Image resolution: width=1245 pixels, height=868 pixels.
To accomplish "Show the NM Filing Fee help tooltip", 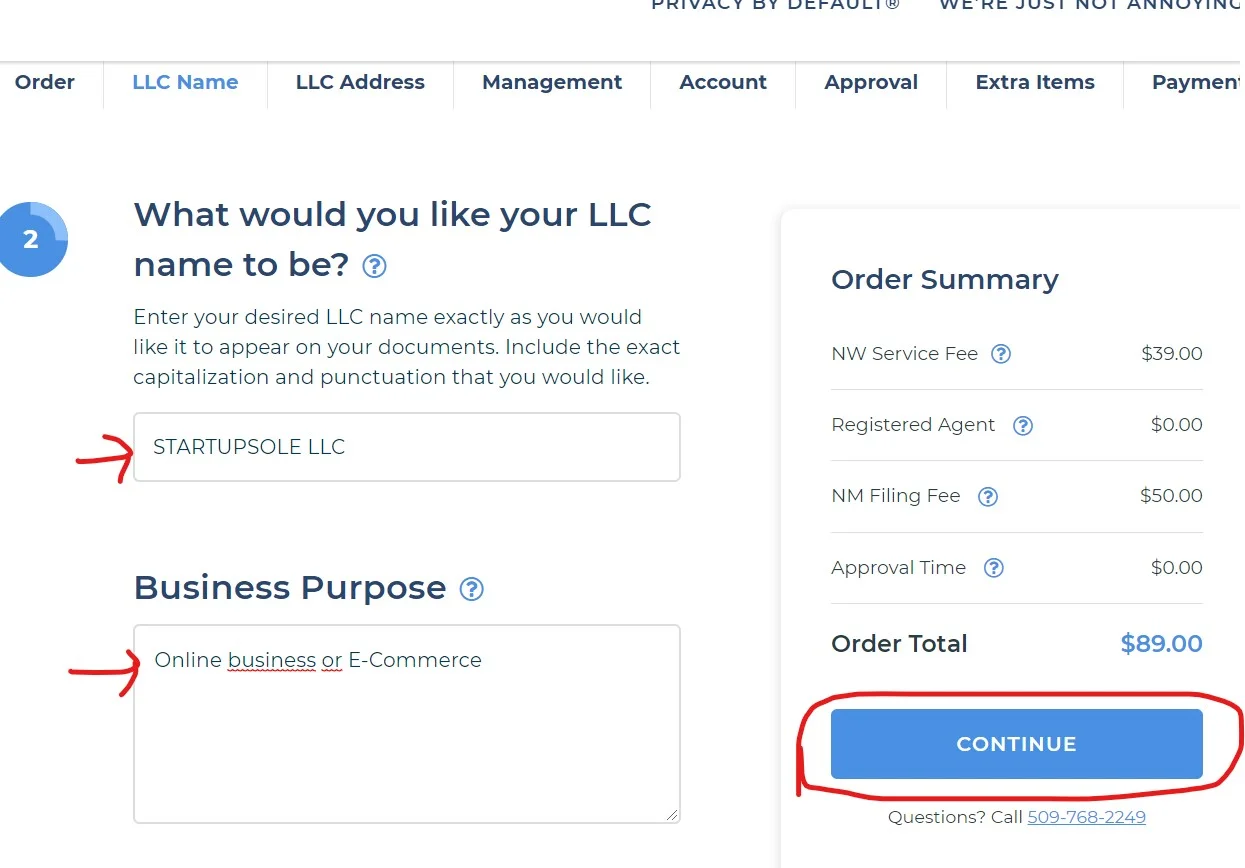I will click(x=988, y=497).
